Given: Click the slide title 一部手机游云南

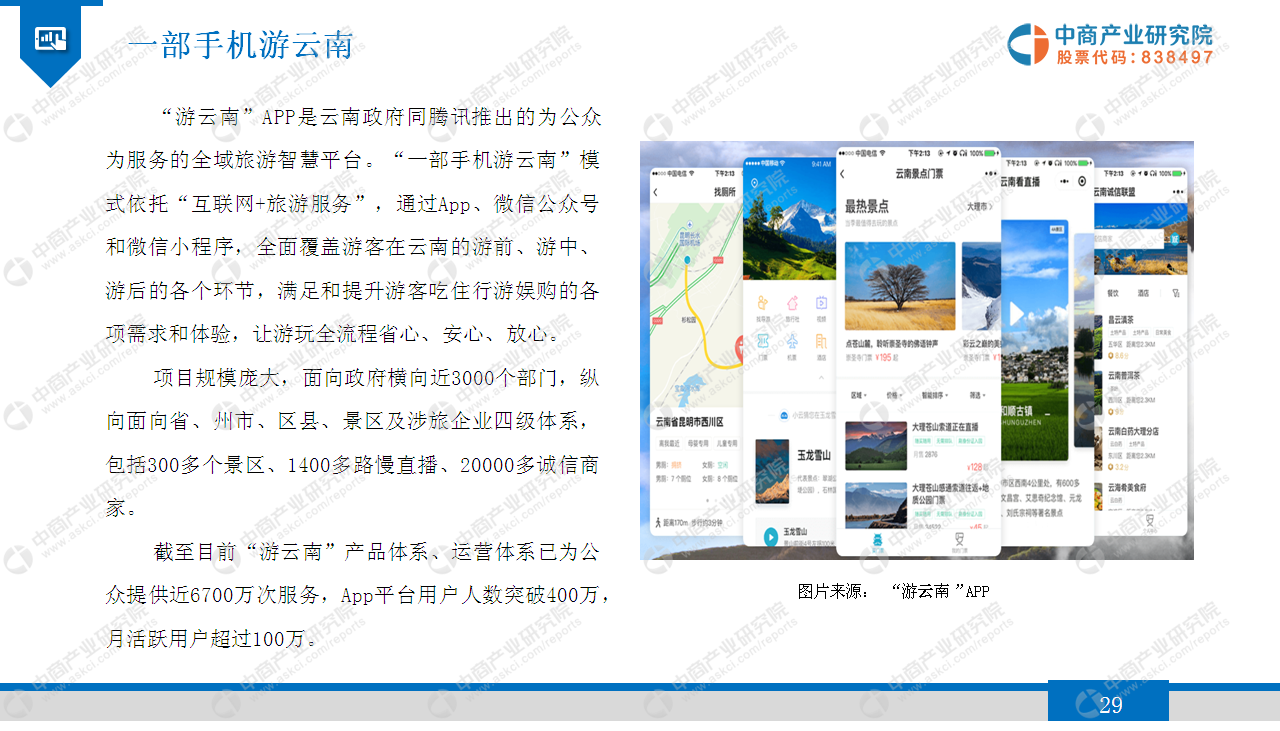Looking at the screenshot, I should [242, 45].
